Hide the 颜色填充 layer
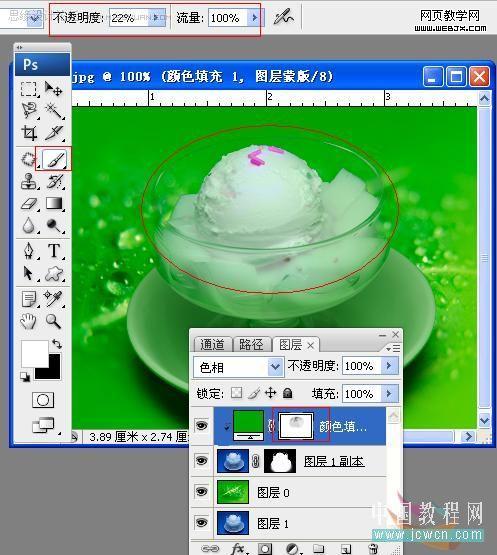497x555 pixels. [x=202, y=425]
